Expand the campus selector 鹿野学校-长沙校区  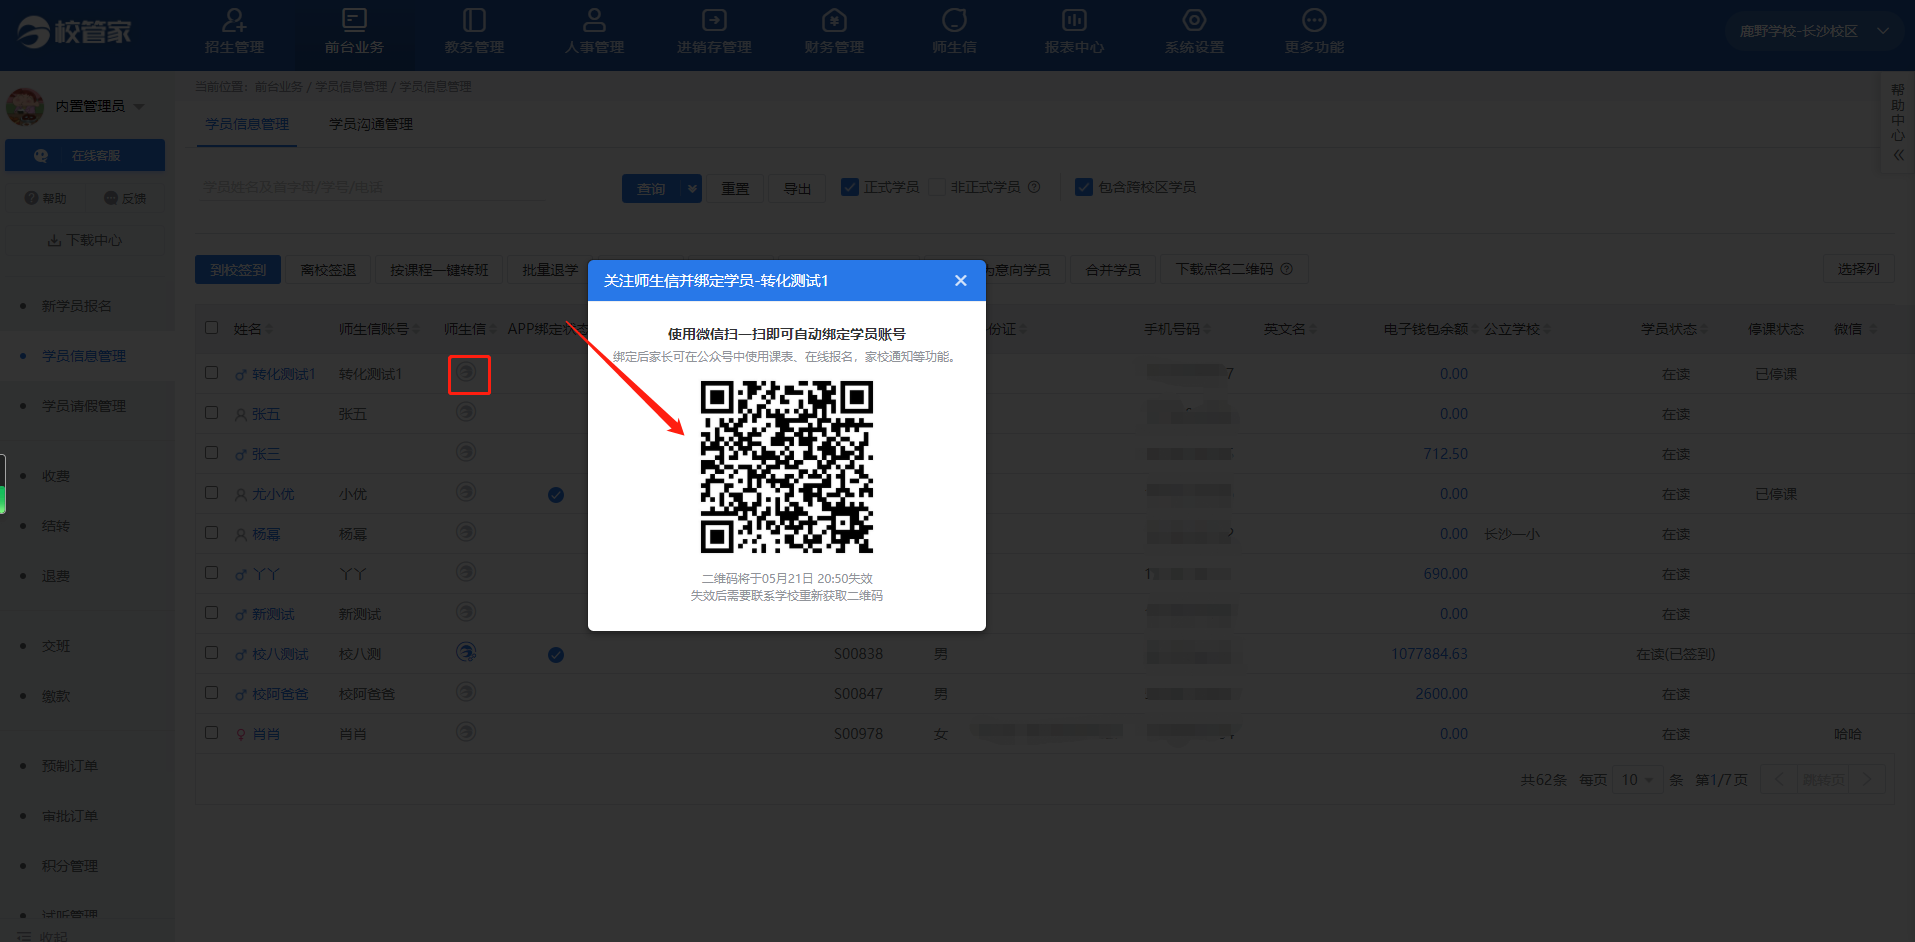coord(1813,31)
